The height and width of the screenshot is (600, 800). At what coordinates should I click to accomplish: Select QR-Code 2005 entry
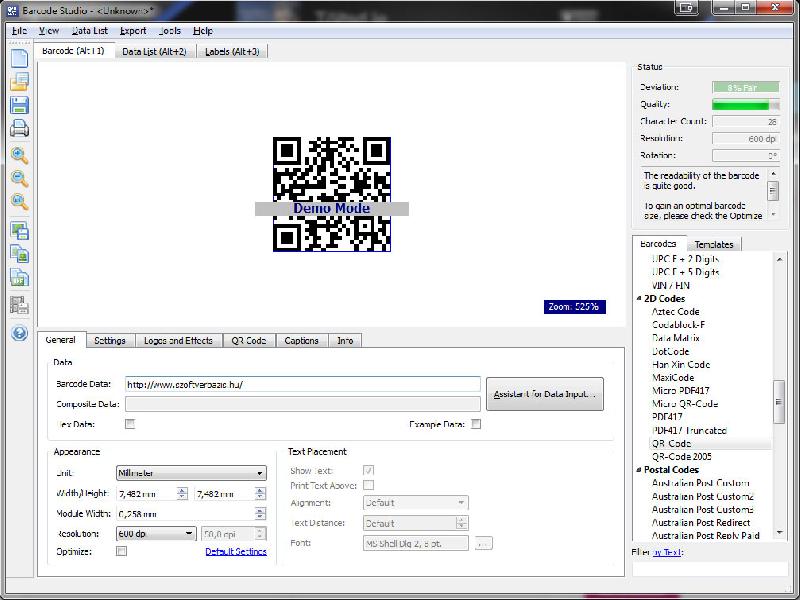point(682,457)
